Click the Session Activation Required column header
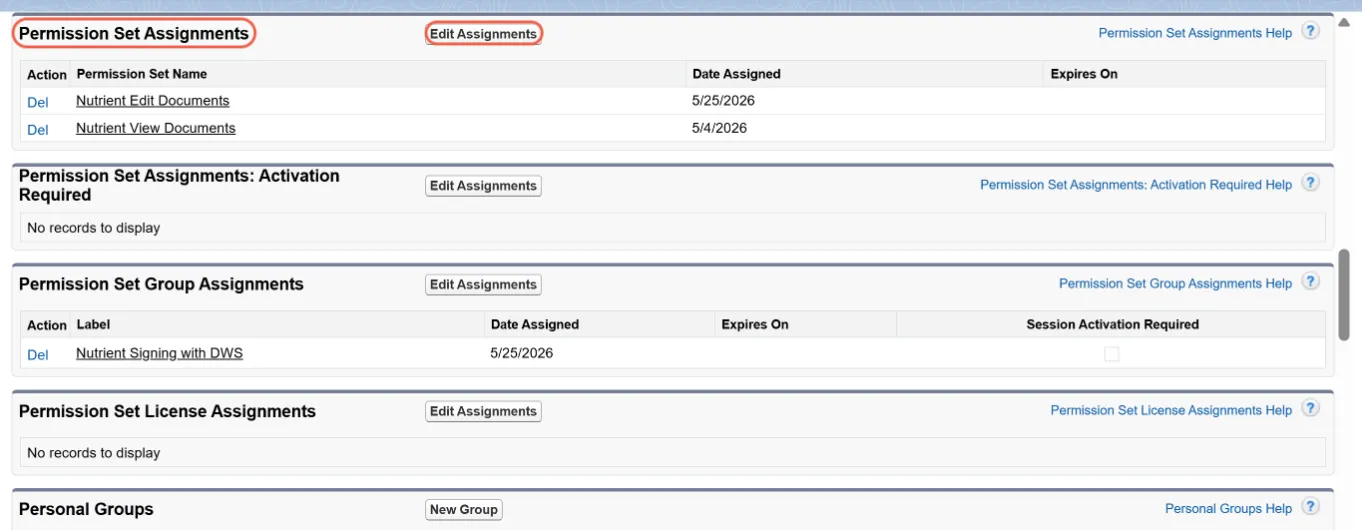The width and height of the screenshot is (1362, 530). 1112,325
